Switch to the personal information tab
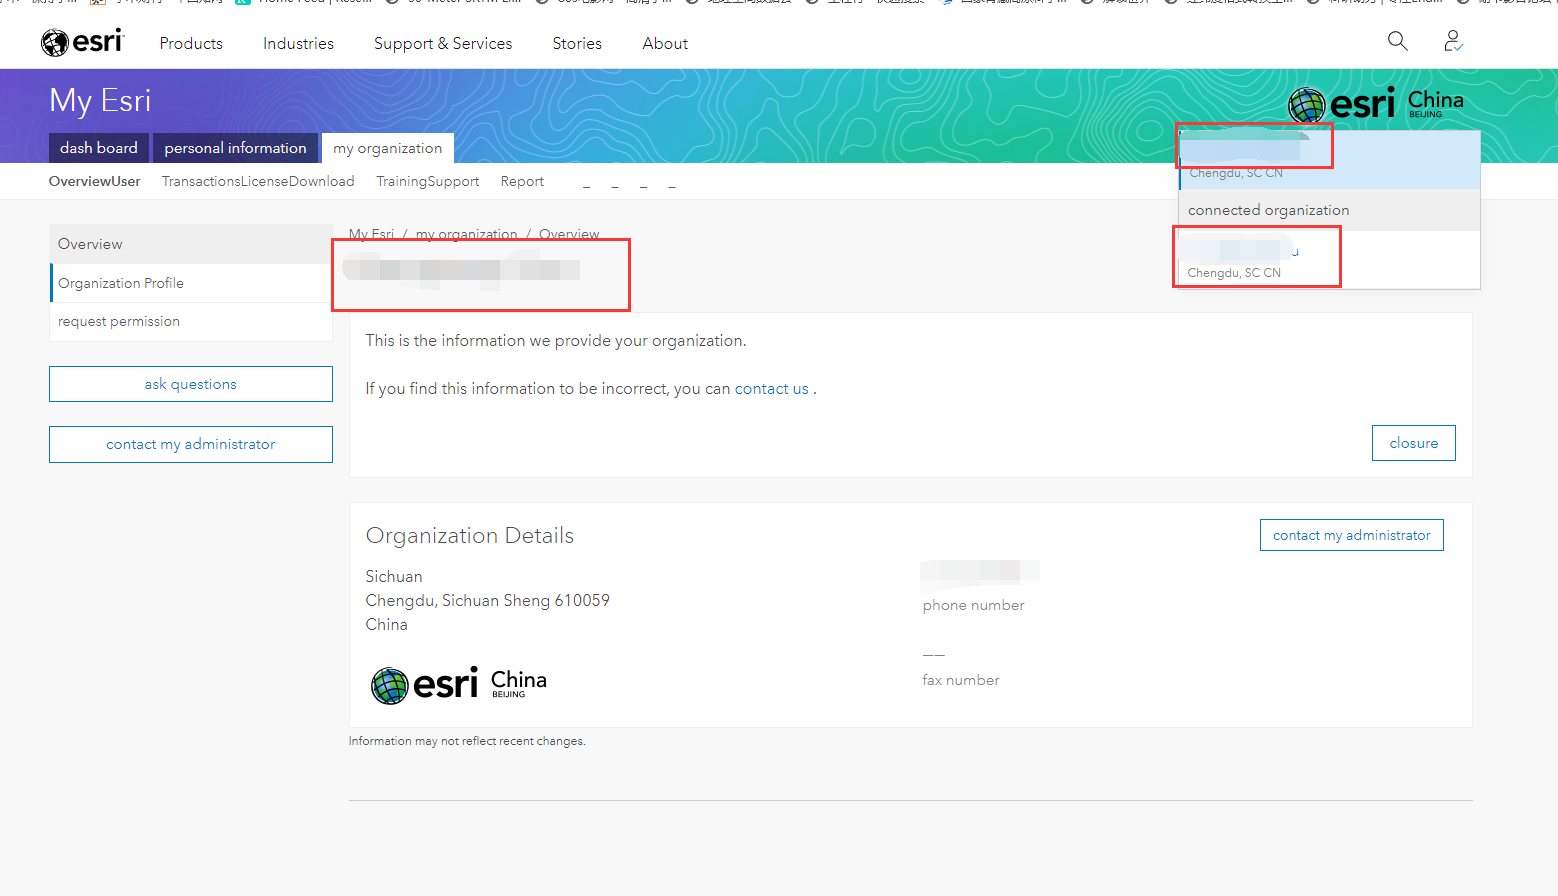 click(235, 147)
